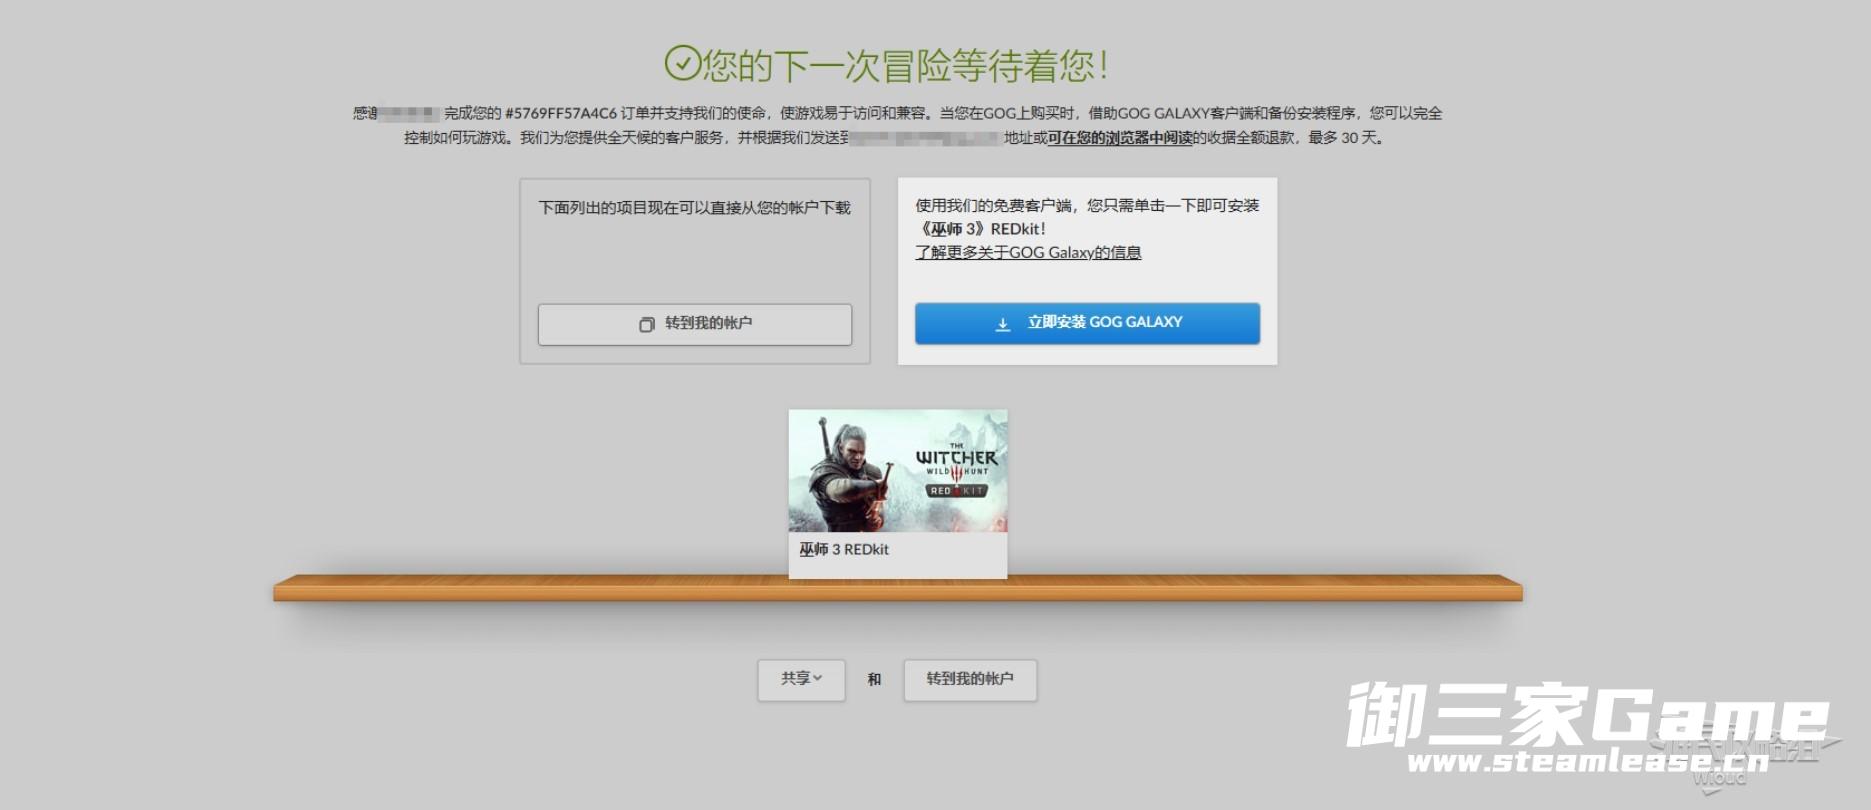The width and height of the screenshot is (1871, 810).
Task: Click the 转到我的帐户 button below the shelf
Action: click(969, 679)
